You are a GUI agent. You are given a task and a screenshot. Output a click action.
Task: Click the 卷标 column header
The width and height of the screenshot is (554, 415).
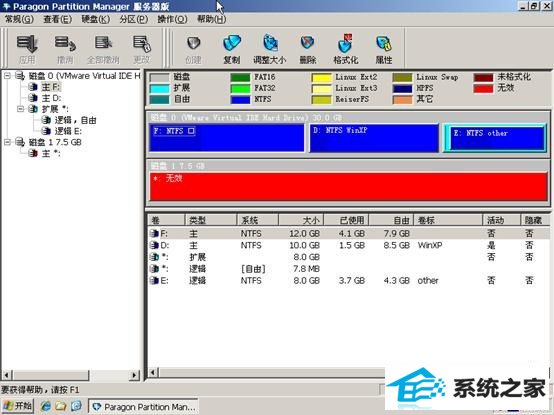click(448, 220)
